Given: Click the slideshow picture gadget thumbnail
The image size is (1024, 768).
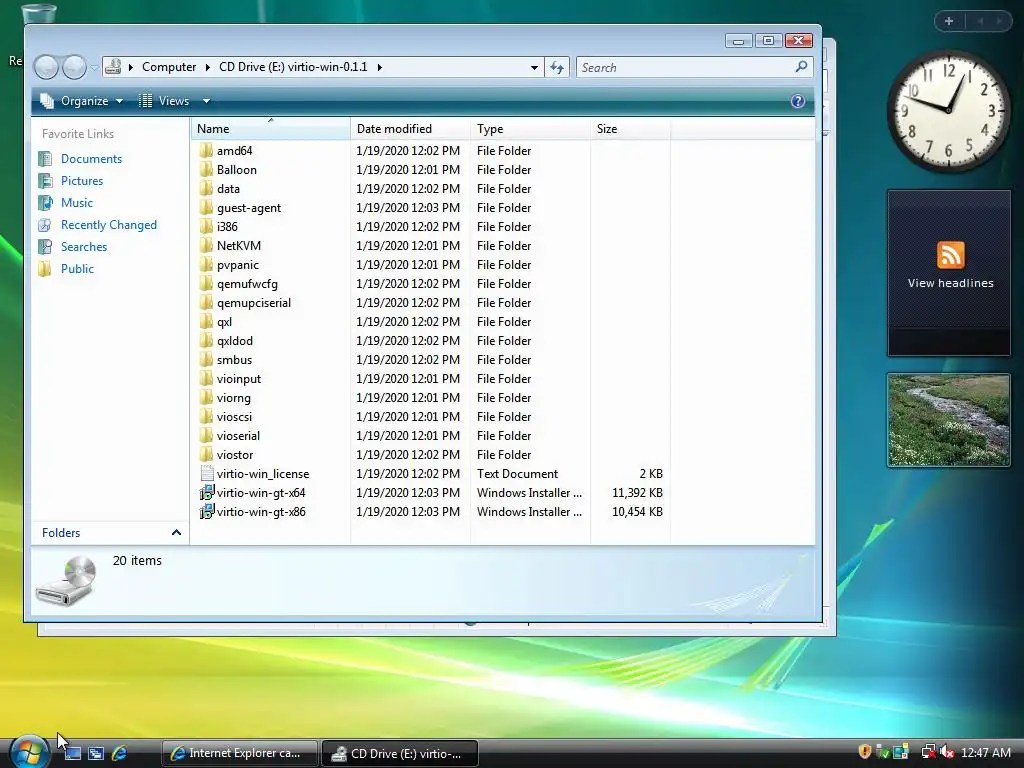Looking at the screenshot, I should (948, 420).
